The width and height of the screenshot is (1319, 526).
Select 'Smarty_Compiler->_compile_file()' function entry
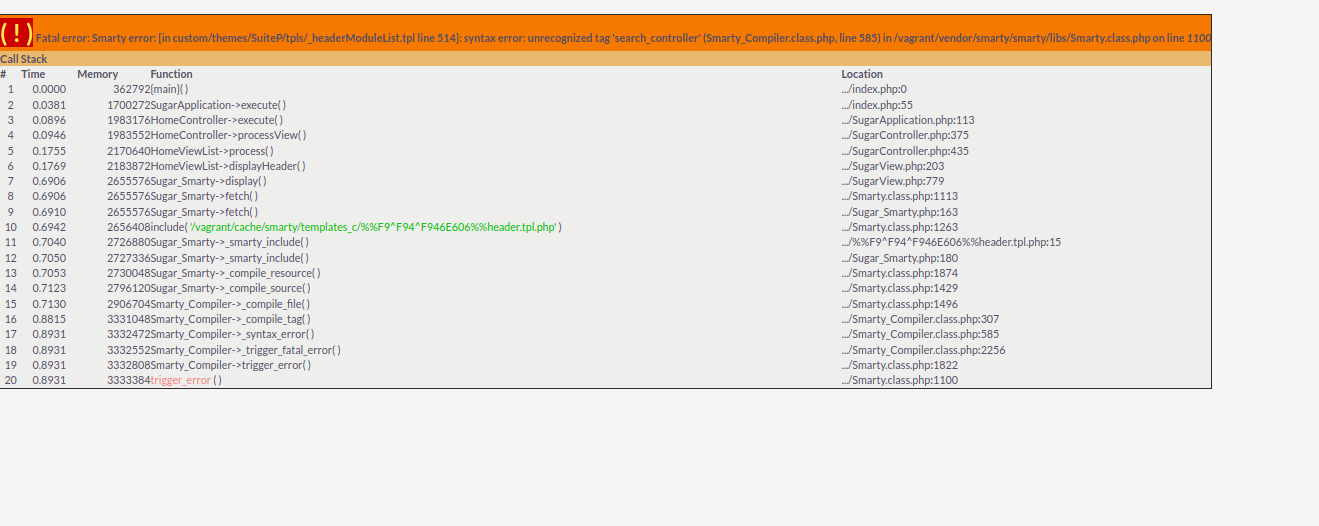pyautogui.click(x=230, y=304)
